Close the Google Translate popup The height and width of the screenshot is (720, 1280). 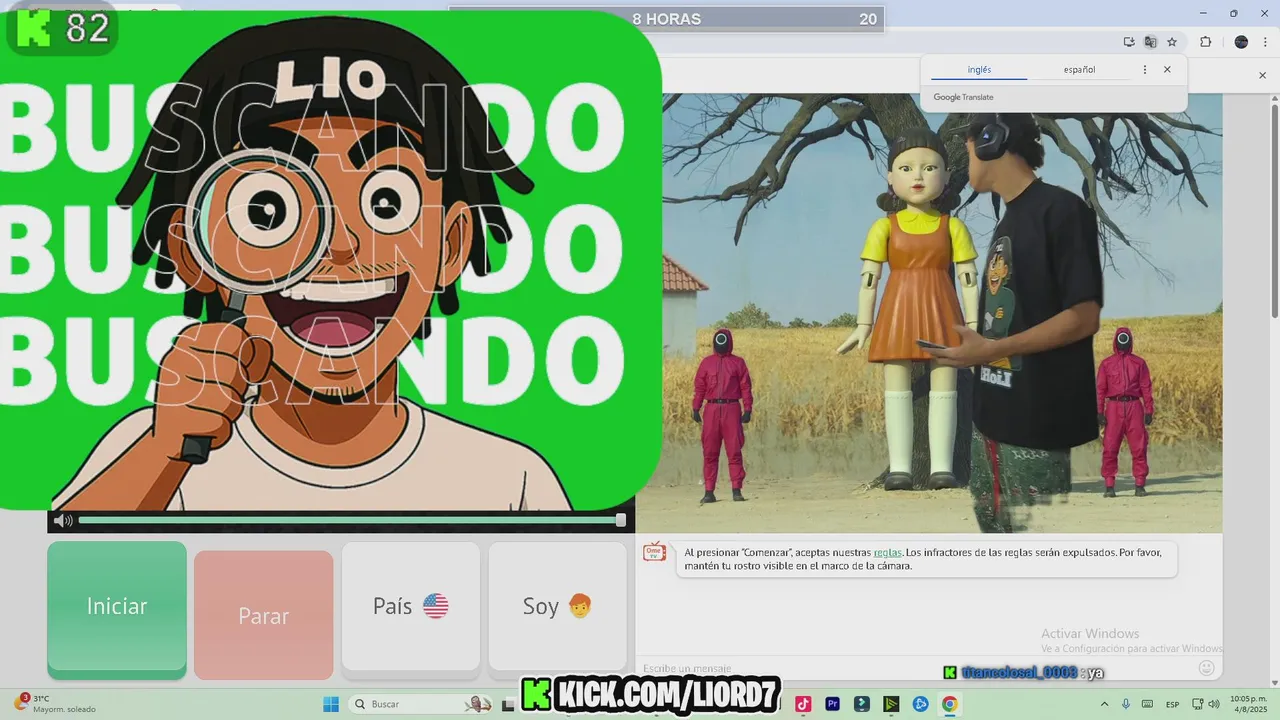coord(1167,70)
